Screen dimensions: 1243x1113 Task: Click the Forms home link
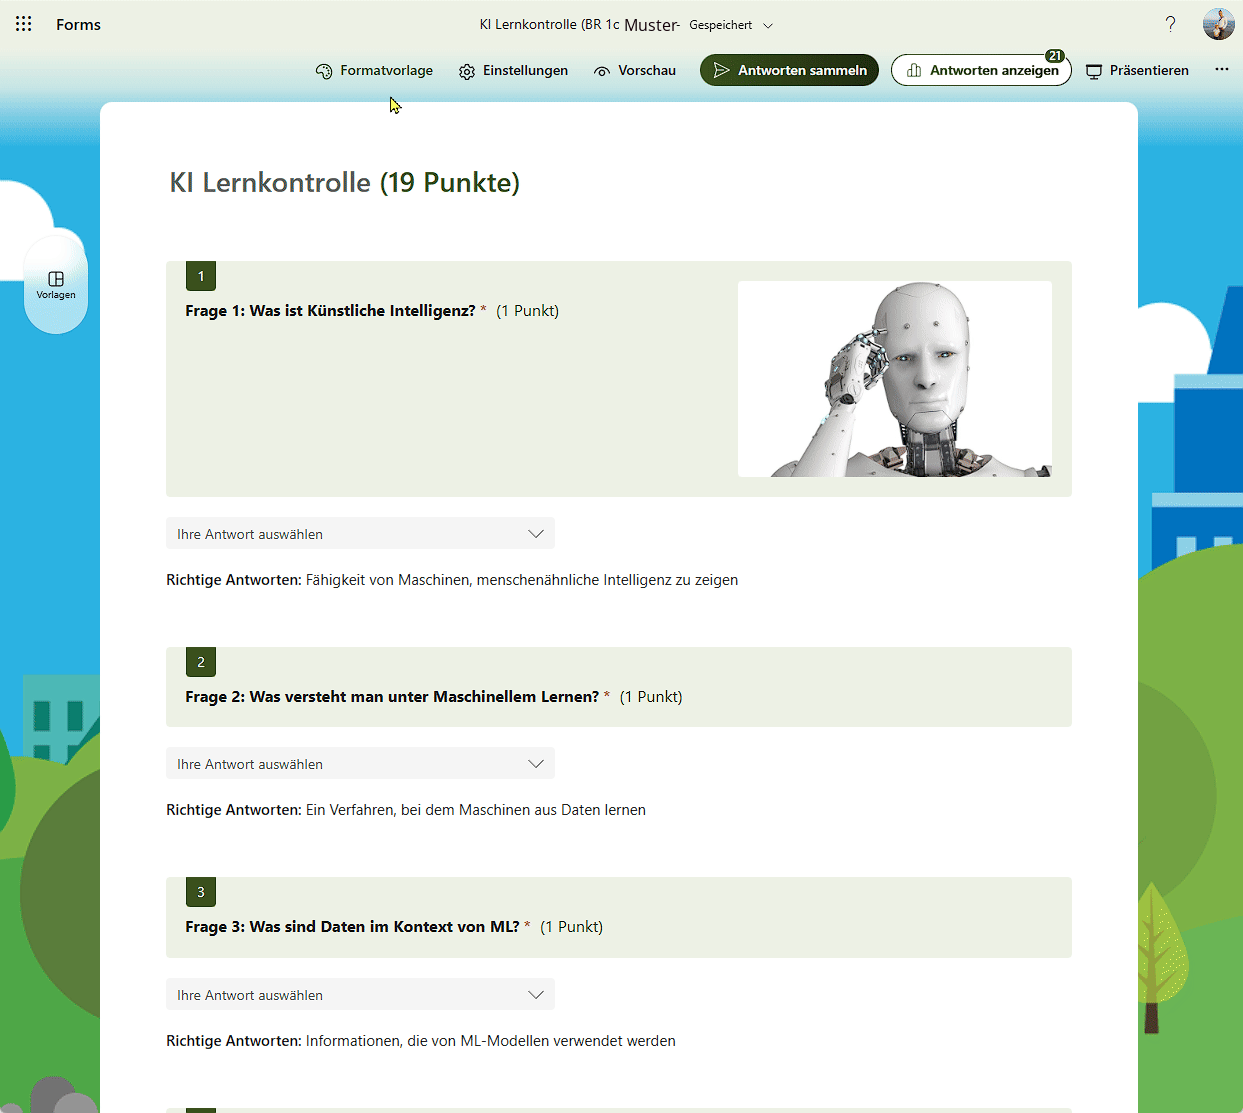[78, 24]
